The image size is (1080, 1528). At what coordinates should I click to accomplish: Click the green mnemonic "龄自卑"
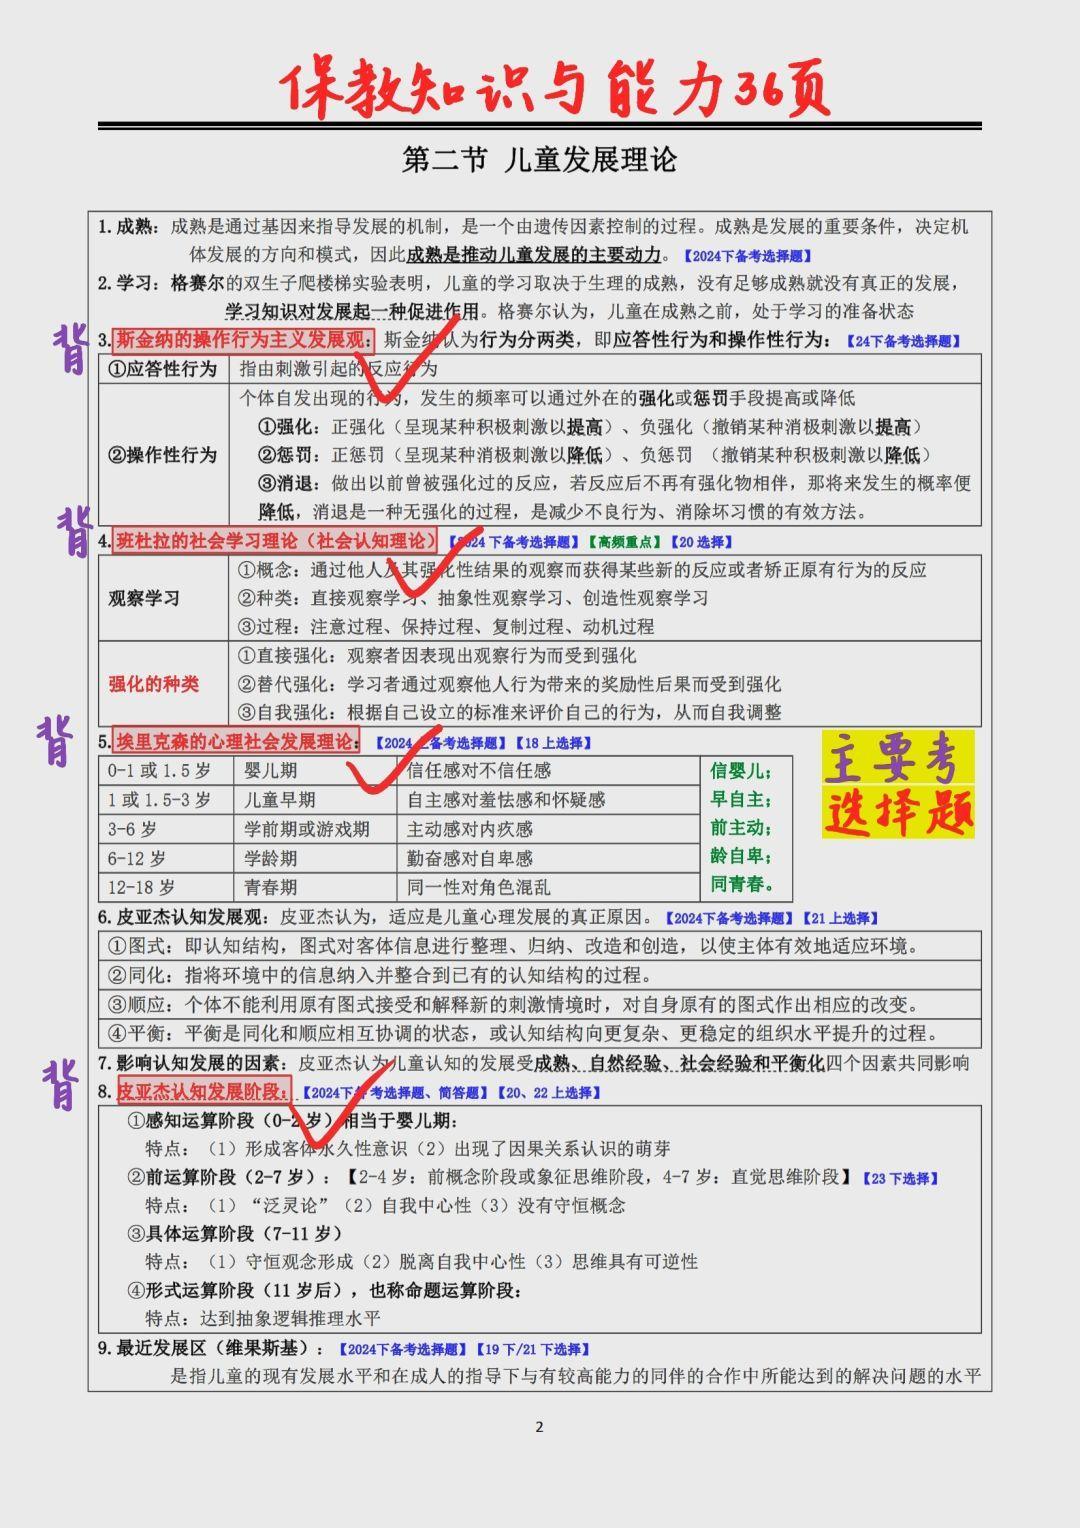[739, 856]
